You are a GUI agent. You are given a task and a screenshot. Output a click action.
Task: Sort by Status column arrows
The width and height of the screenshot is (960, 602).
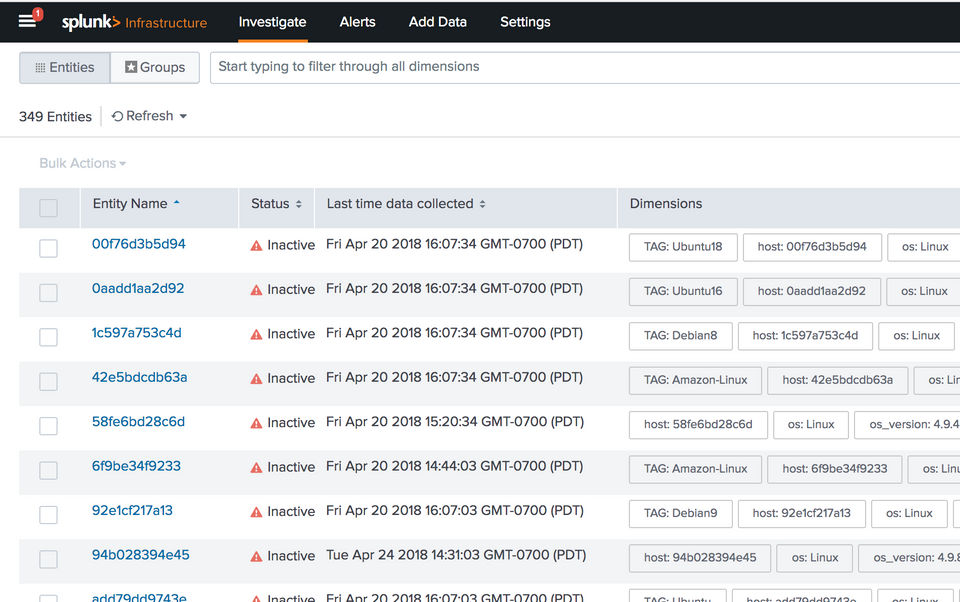point(299,204)
